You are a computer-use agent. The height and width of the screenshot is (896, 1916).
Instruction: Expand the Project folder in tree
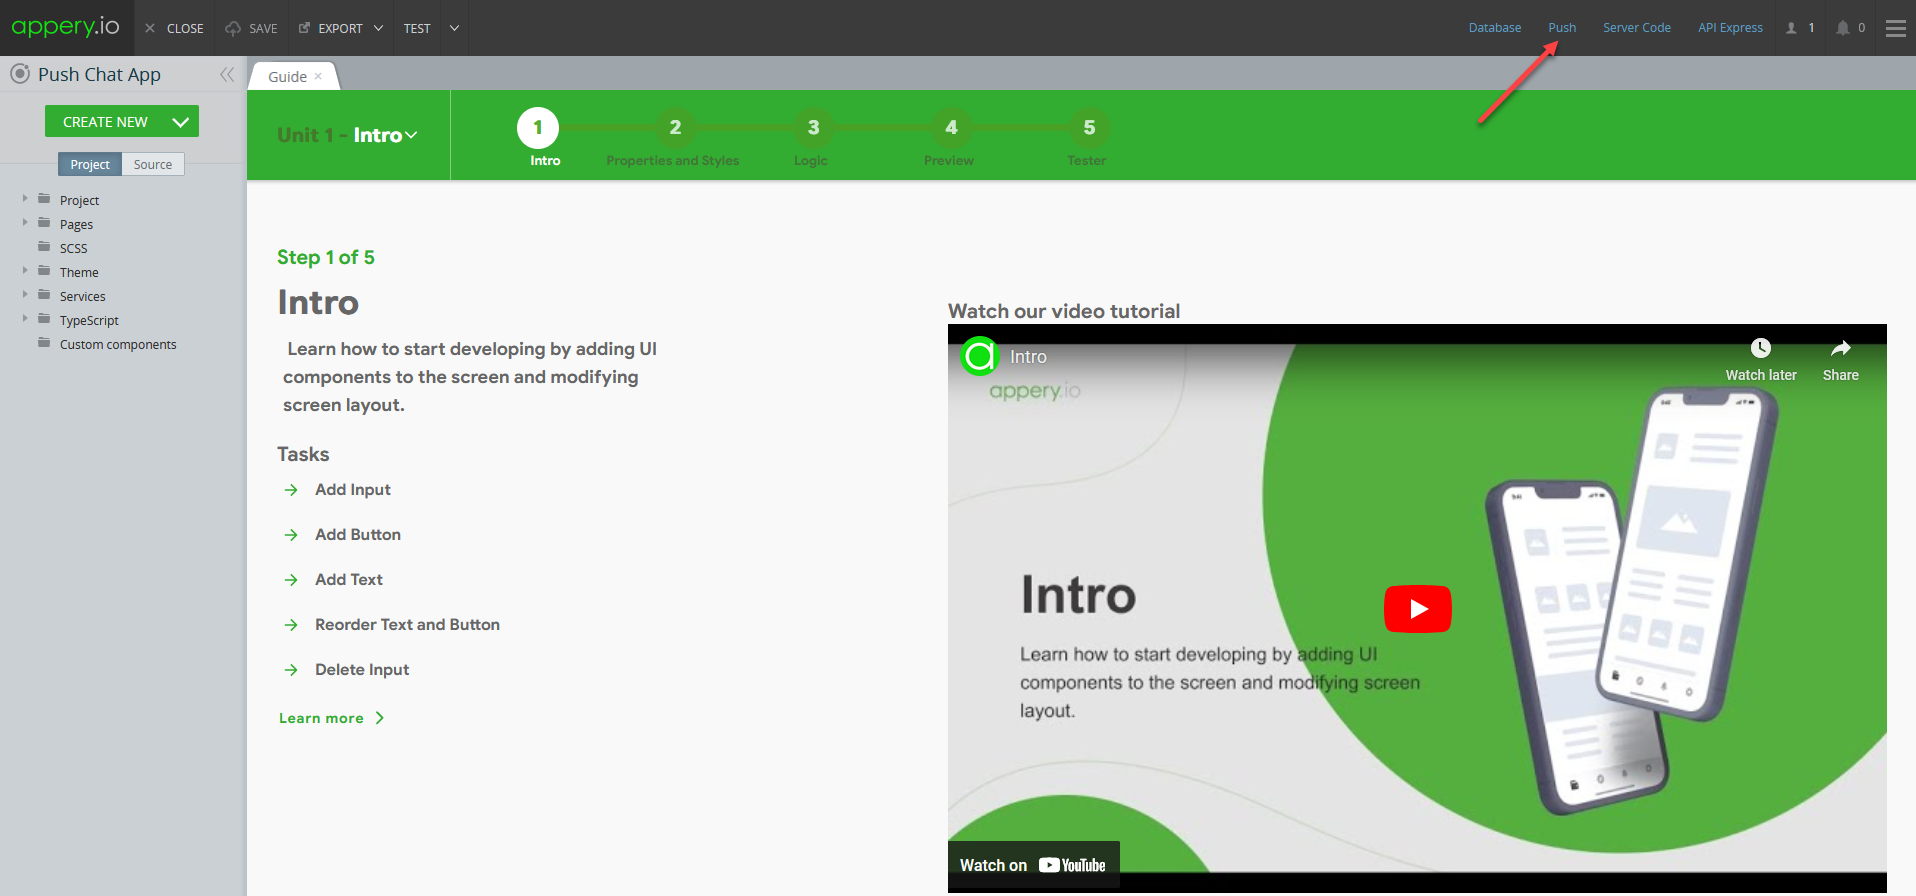click(25, 199)
